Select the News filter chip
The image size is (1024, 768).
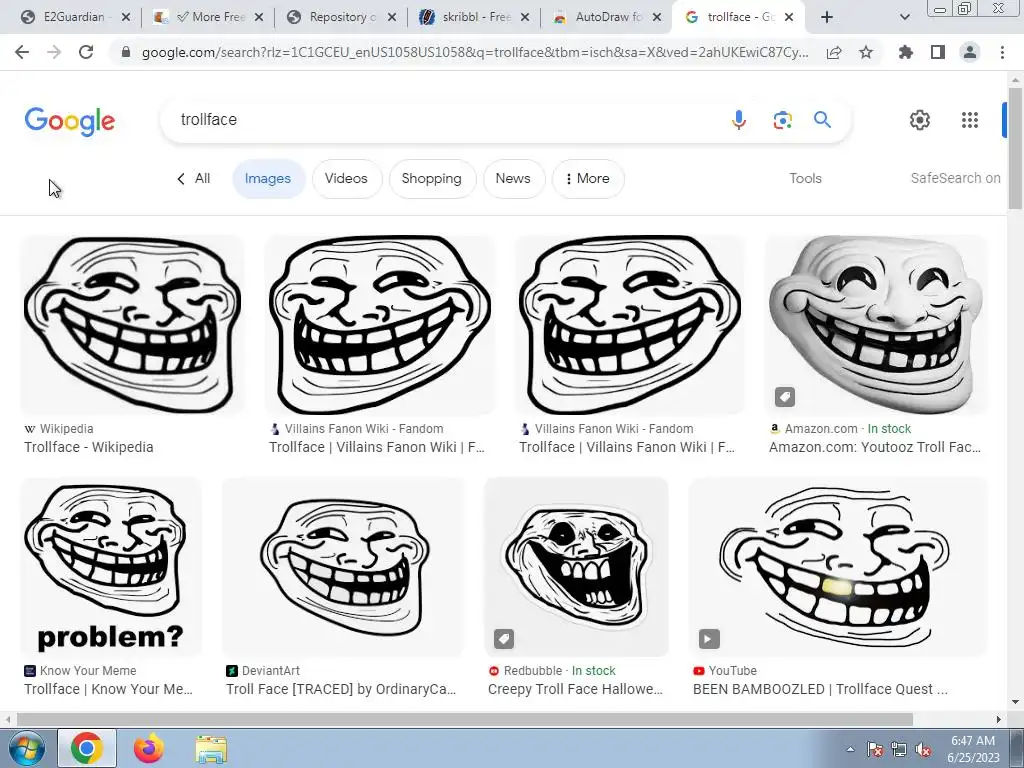(x=513, y=178)
